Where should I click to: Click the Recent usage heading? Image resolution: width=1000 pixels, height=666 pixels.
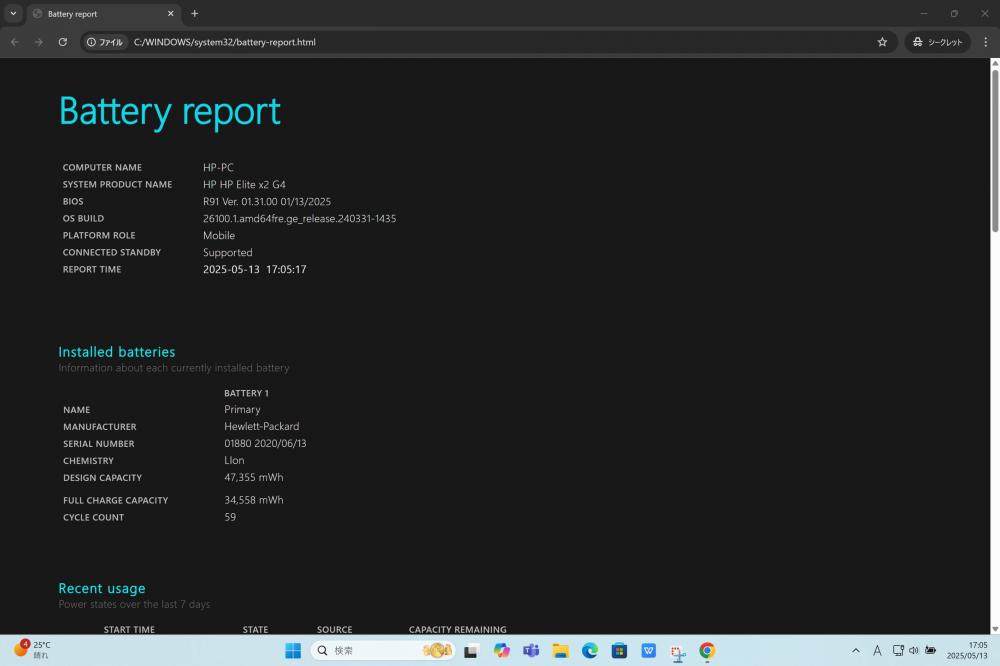pos(102,588)
